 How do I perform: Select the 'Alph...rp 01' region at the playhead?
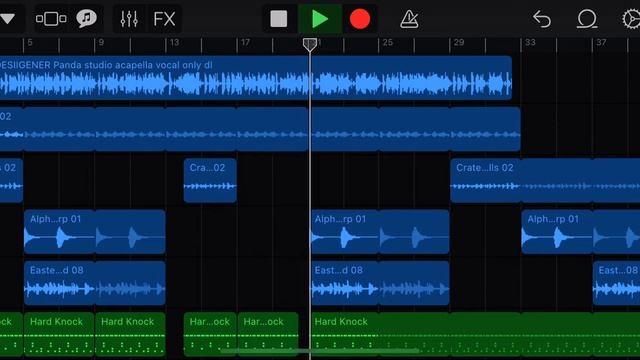[380, 232]
